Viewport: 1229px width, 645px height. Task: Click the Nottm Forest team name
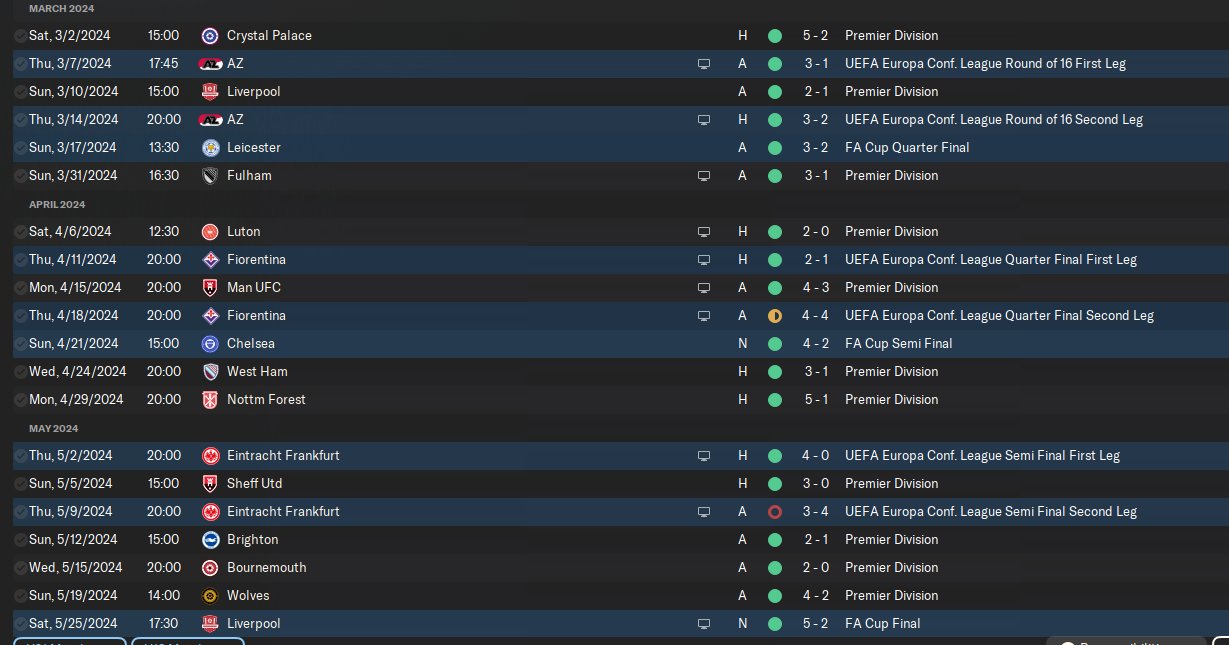pyautogui.click(x=266, y=400)
